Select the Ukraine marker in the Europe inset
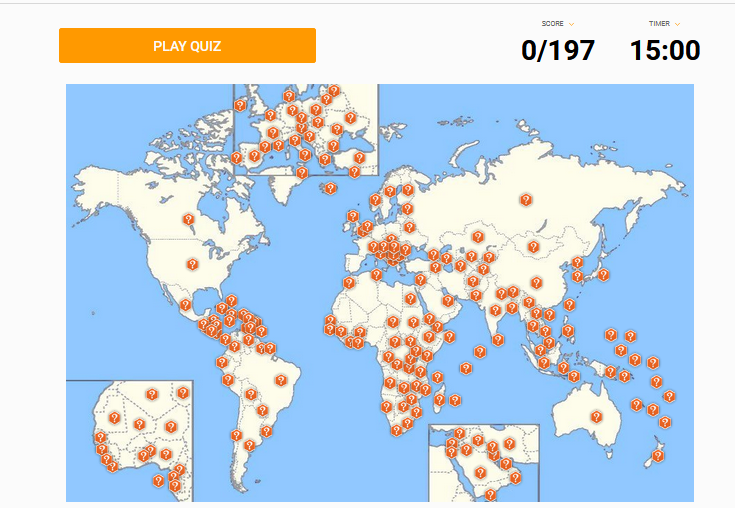This screenshot has width=735, height=508. tap(350, 118)
